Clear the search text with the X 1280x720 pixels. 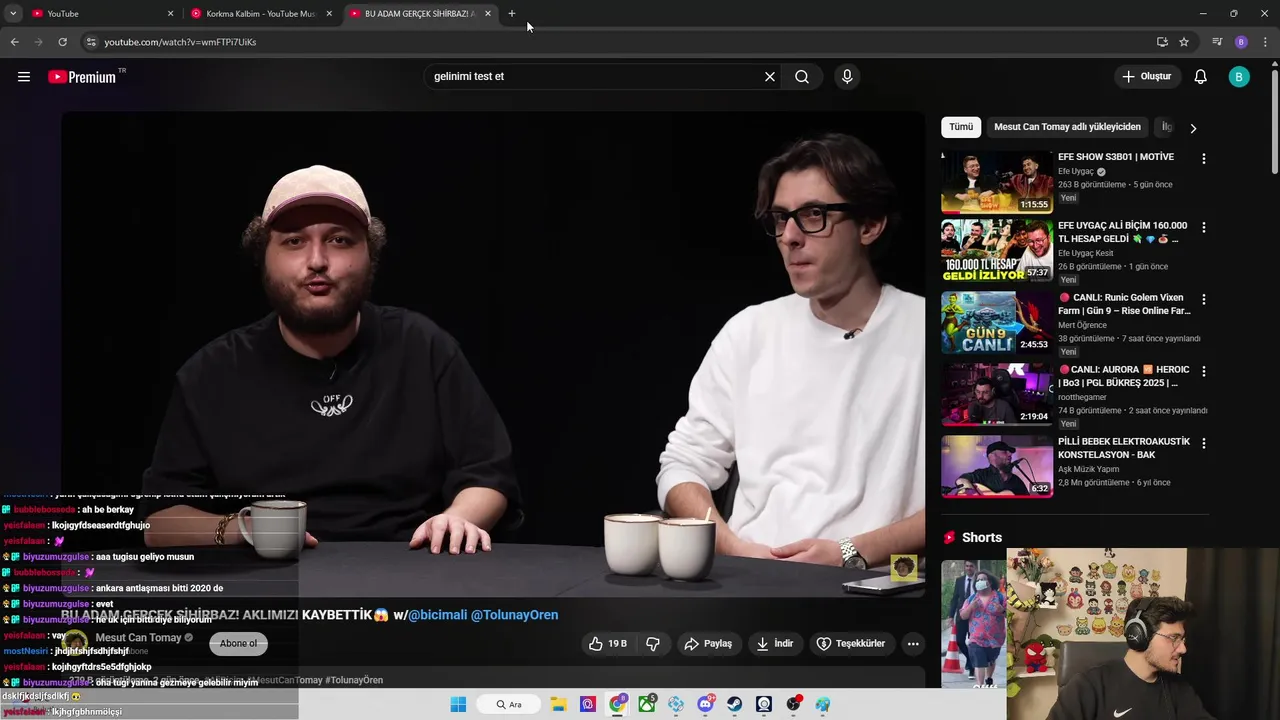coord(770,77)
